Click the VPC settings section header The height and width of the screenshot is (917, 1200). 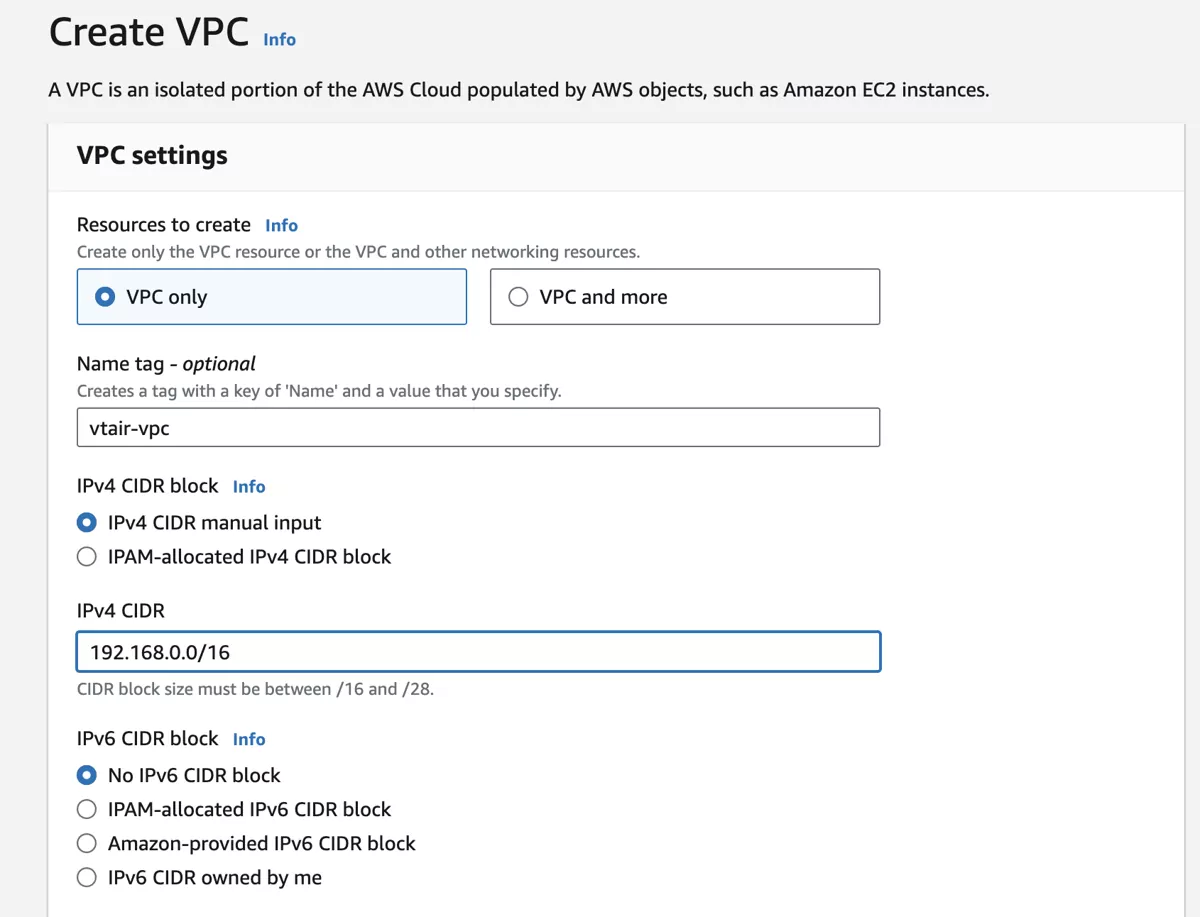pyautogui.click(x=152, y=155)
